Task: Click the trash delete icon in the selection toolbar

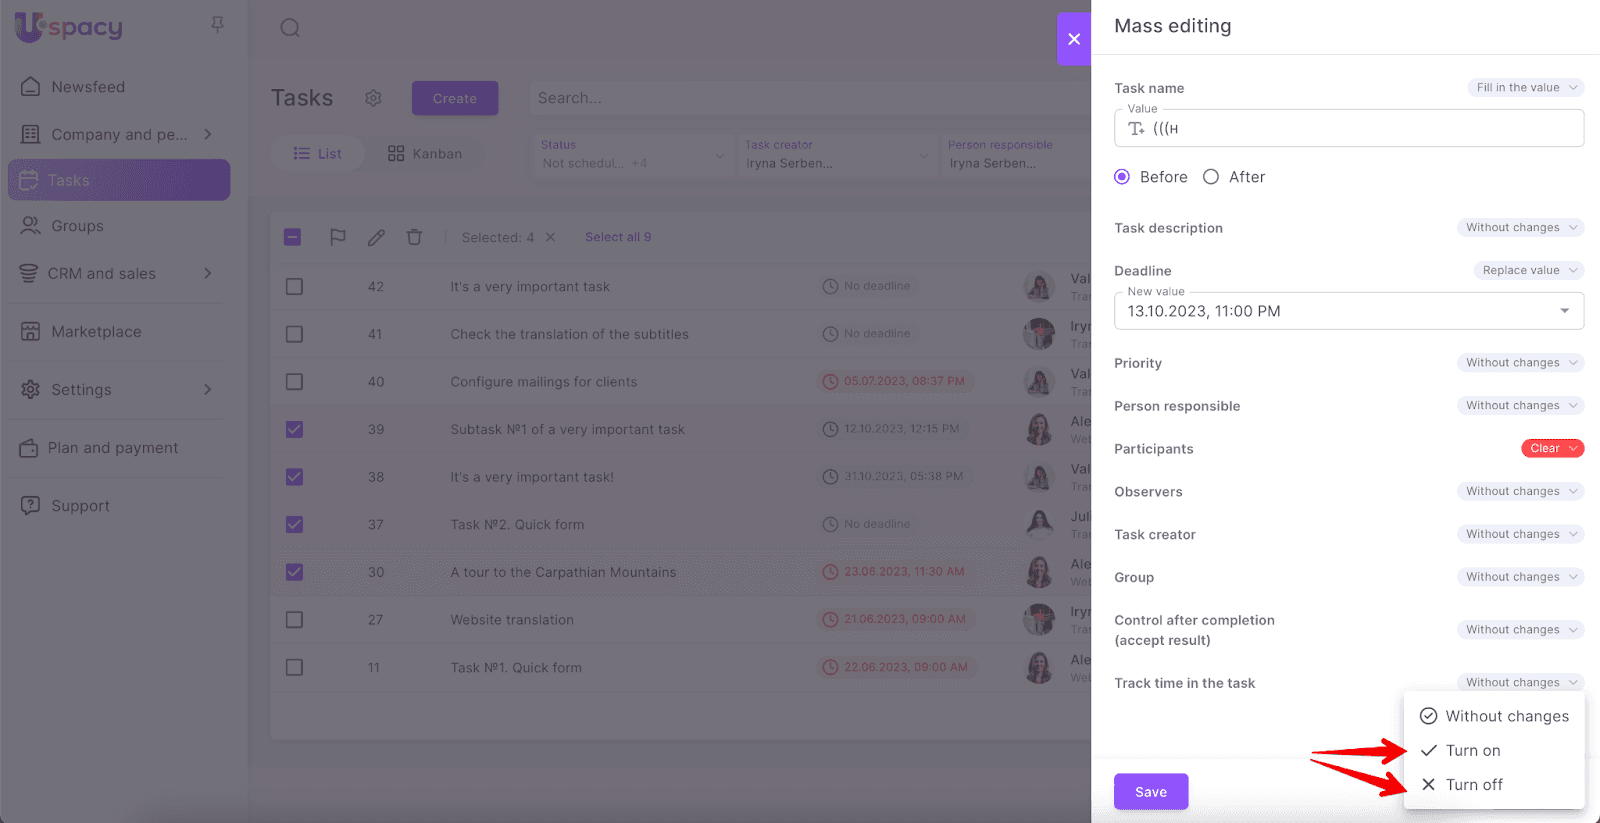Action: coord(414,237)
